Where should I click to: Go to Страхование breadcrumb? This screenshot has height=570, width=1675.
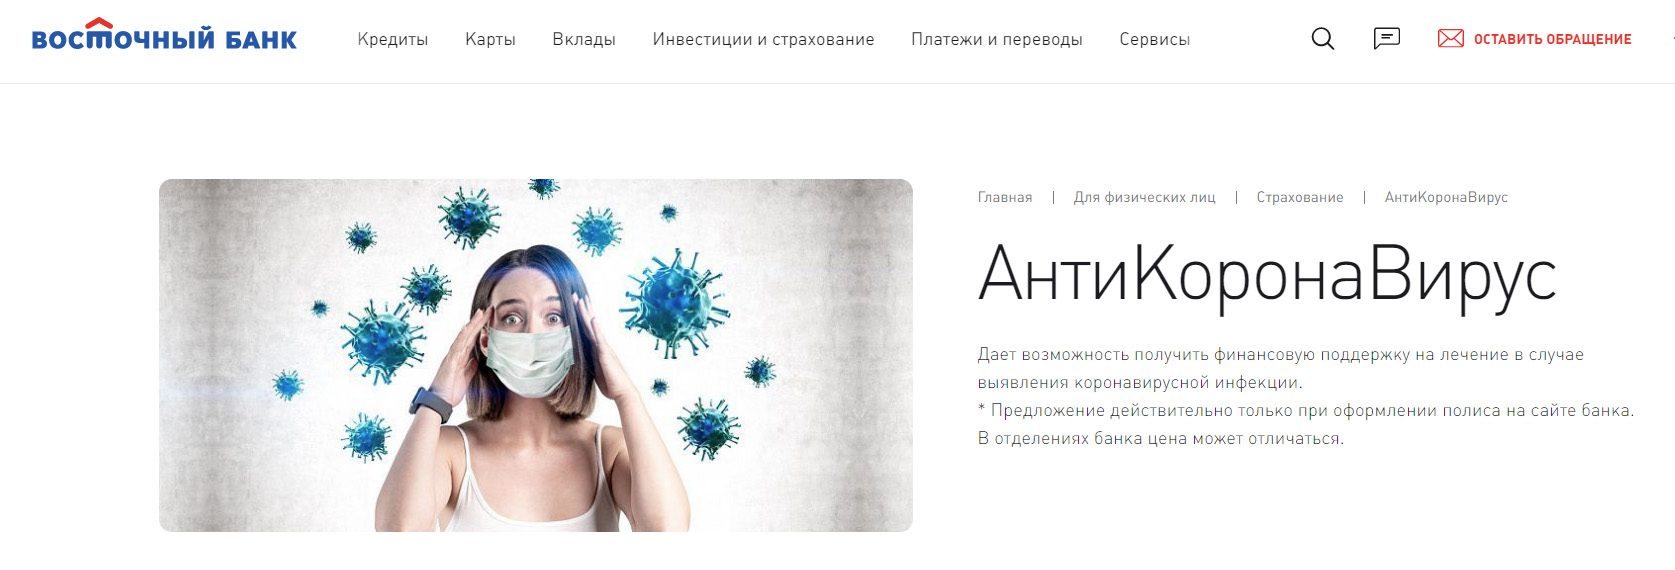click(1300, 197)
